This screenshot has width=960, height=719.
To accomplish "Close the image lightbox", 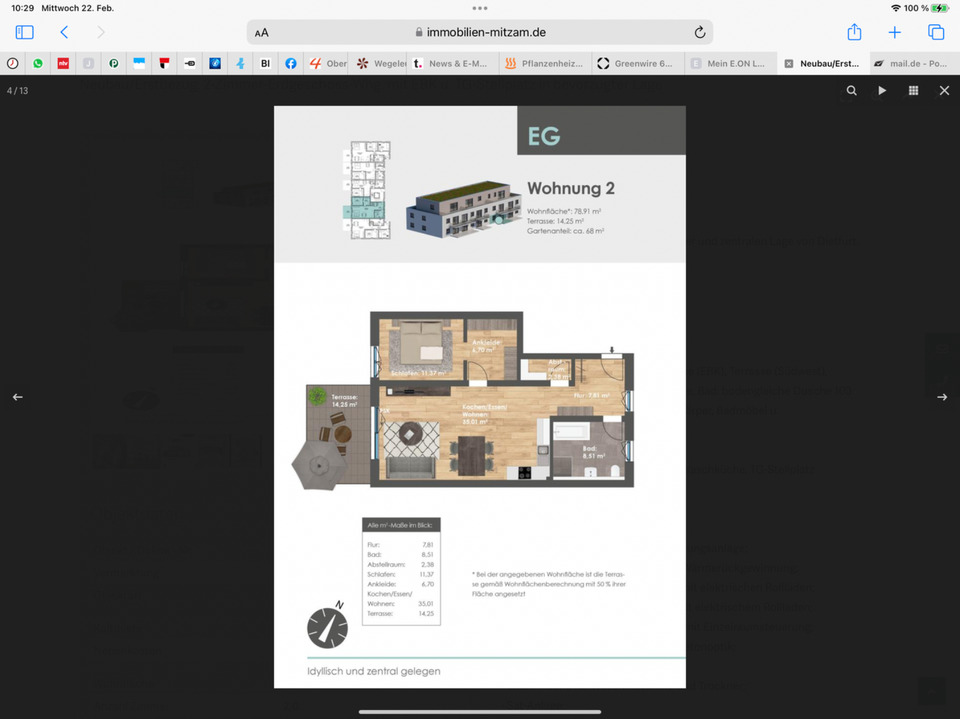I will (x=944, y=90).
